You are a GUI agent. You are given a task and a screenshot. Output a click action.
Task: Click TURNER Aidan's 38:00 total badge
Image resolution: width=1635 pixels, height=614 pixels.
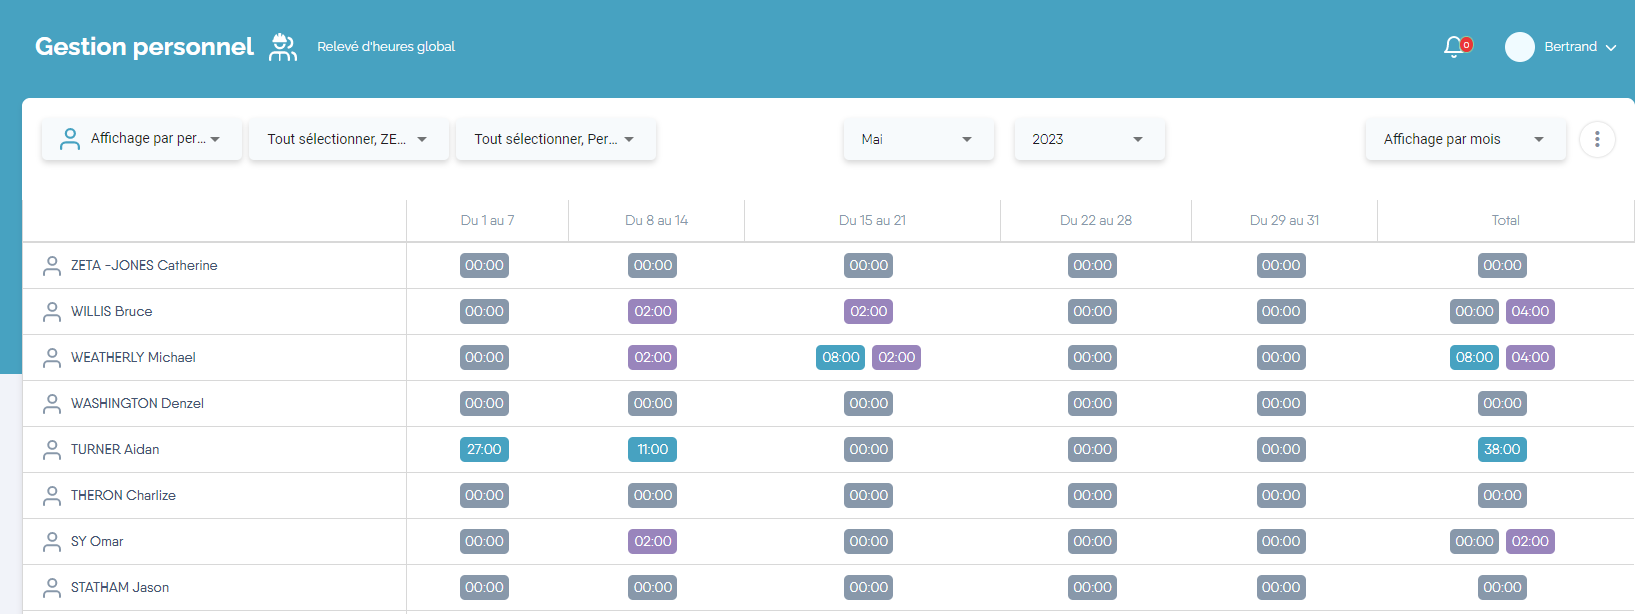1502,450
